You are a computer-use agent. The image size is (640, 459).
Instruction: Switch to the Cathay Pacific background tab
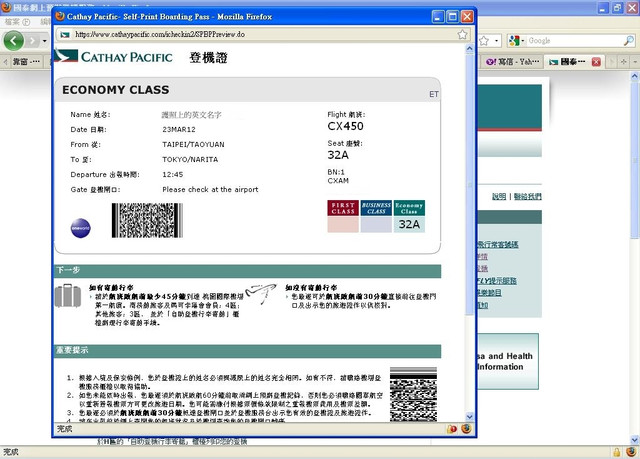coord(567,62)
